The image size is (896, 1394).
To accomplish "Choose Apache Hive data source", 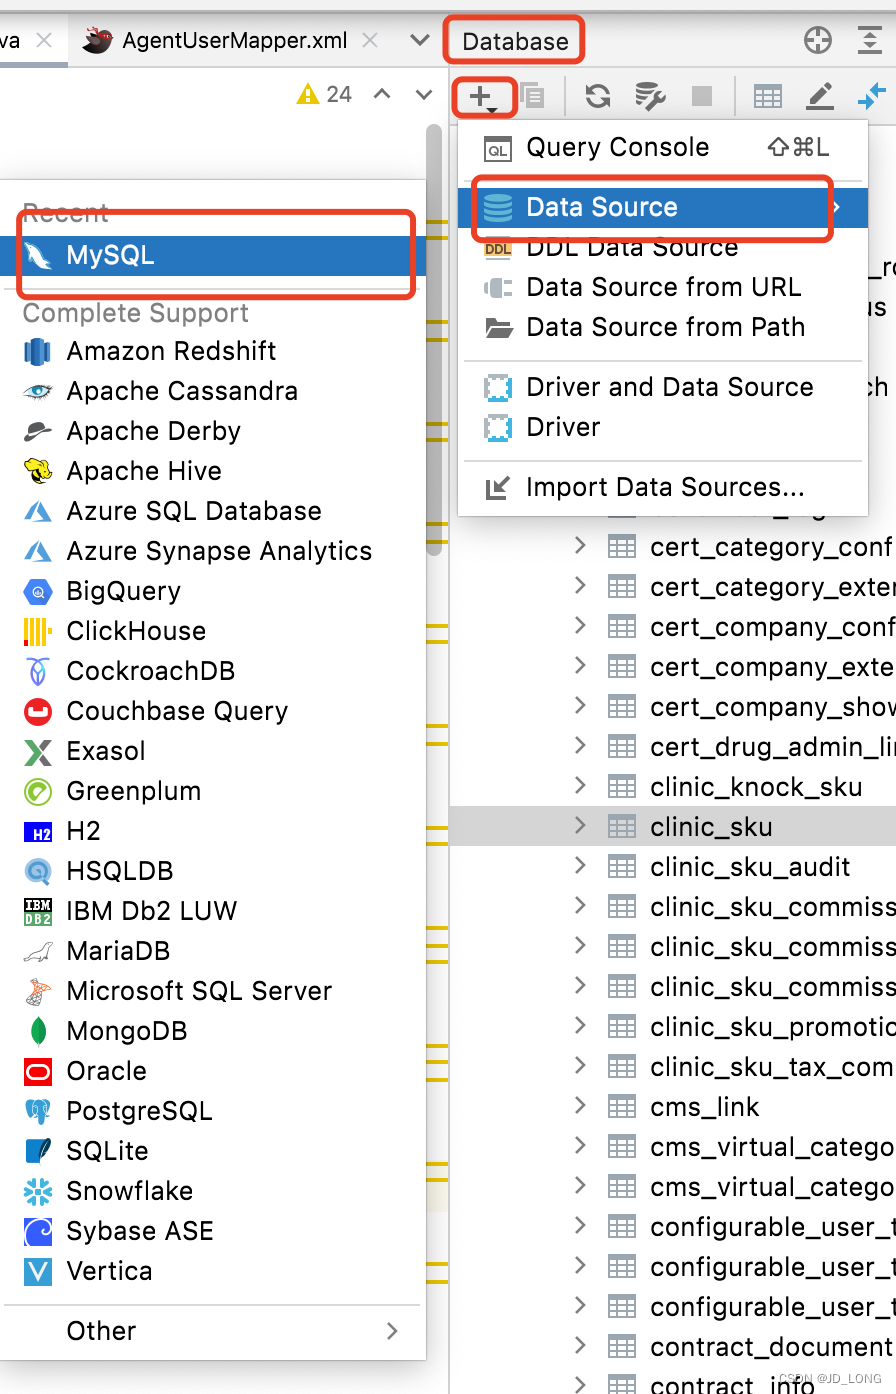I will pos(213,471).
